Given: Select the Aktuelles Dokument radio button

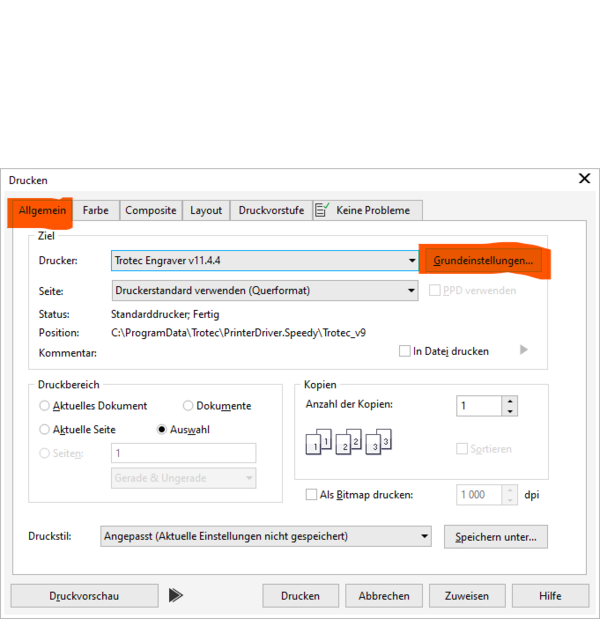Looking at the screenshot, I should [45, 406].
